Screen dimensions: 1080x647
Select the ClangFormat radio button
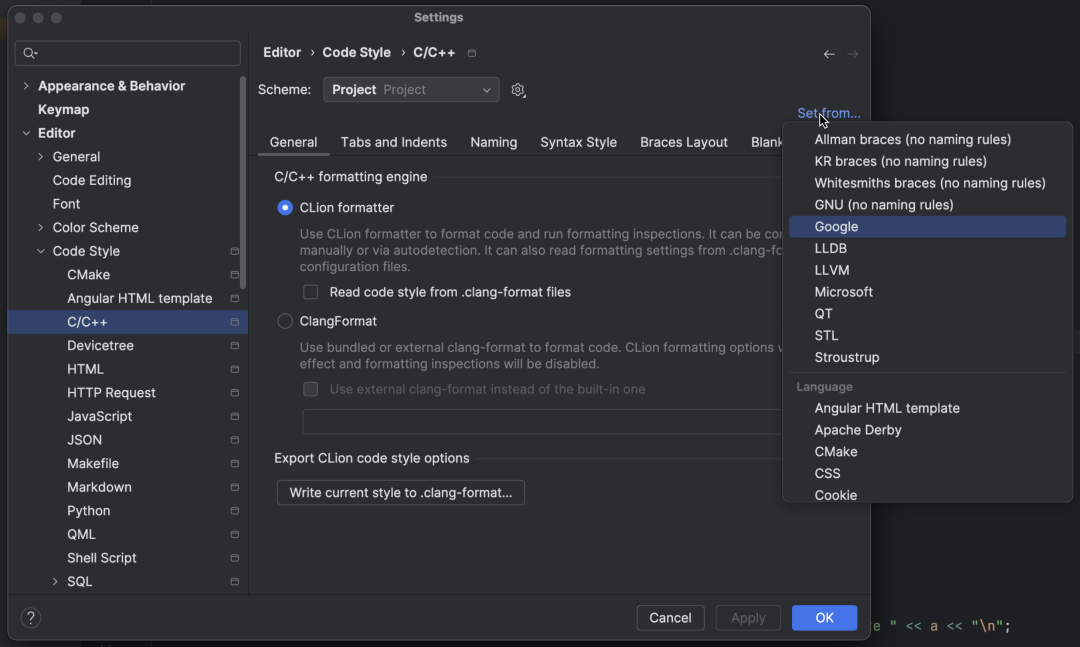[285, 321]
